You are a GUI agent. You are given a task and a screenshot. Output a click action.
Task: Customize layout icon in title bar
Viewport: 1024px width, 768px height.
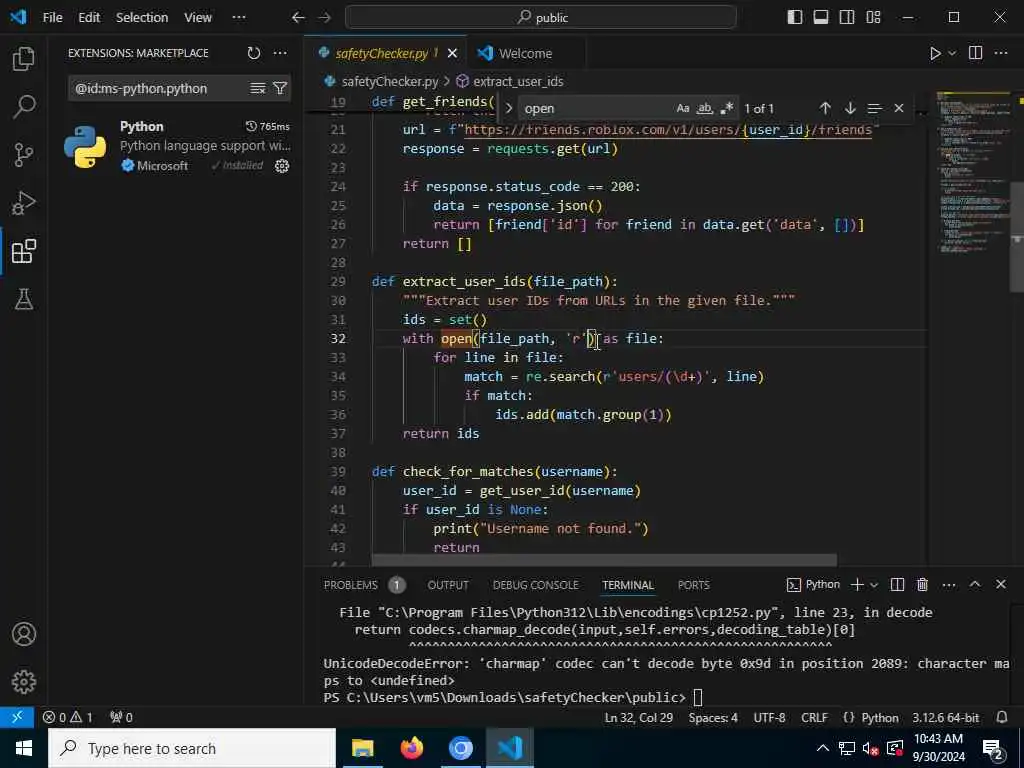(x=873, y=18)
